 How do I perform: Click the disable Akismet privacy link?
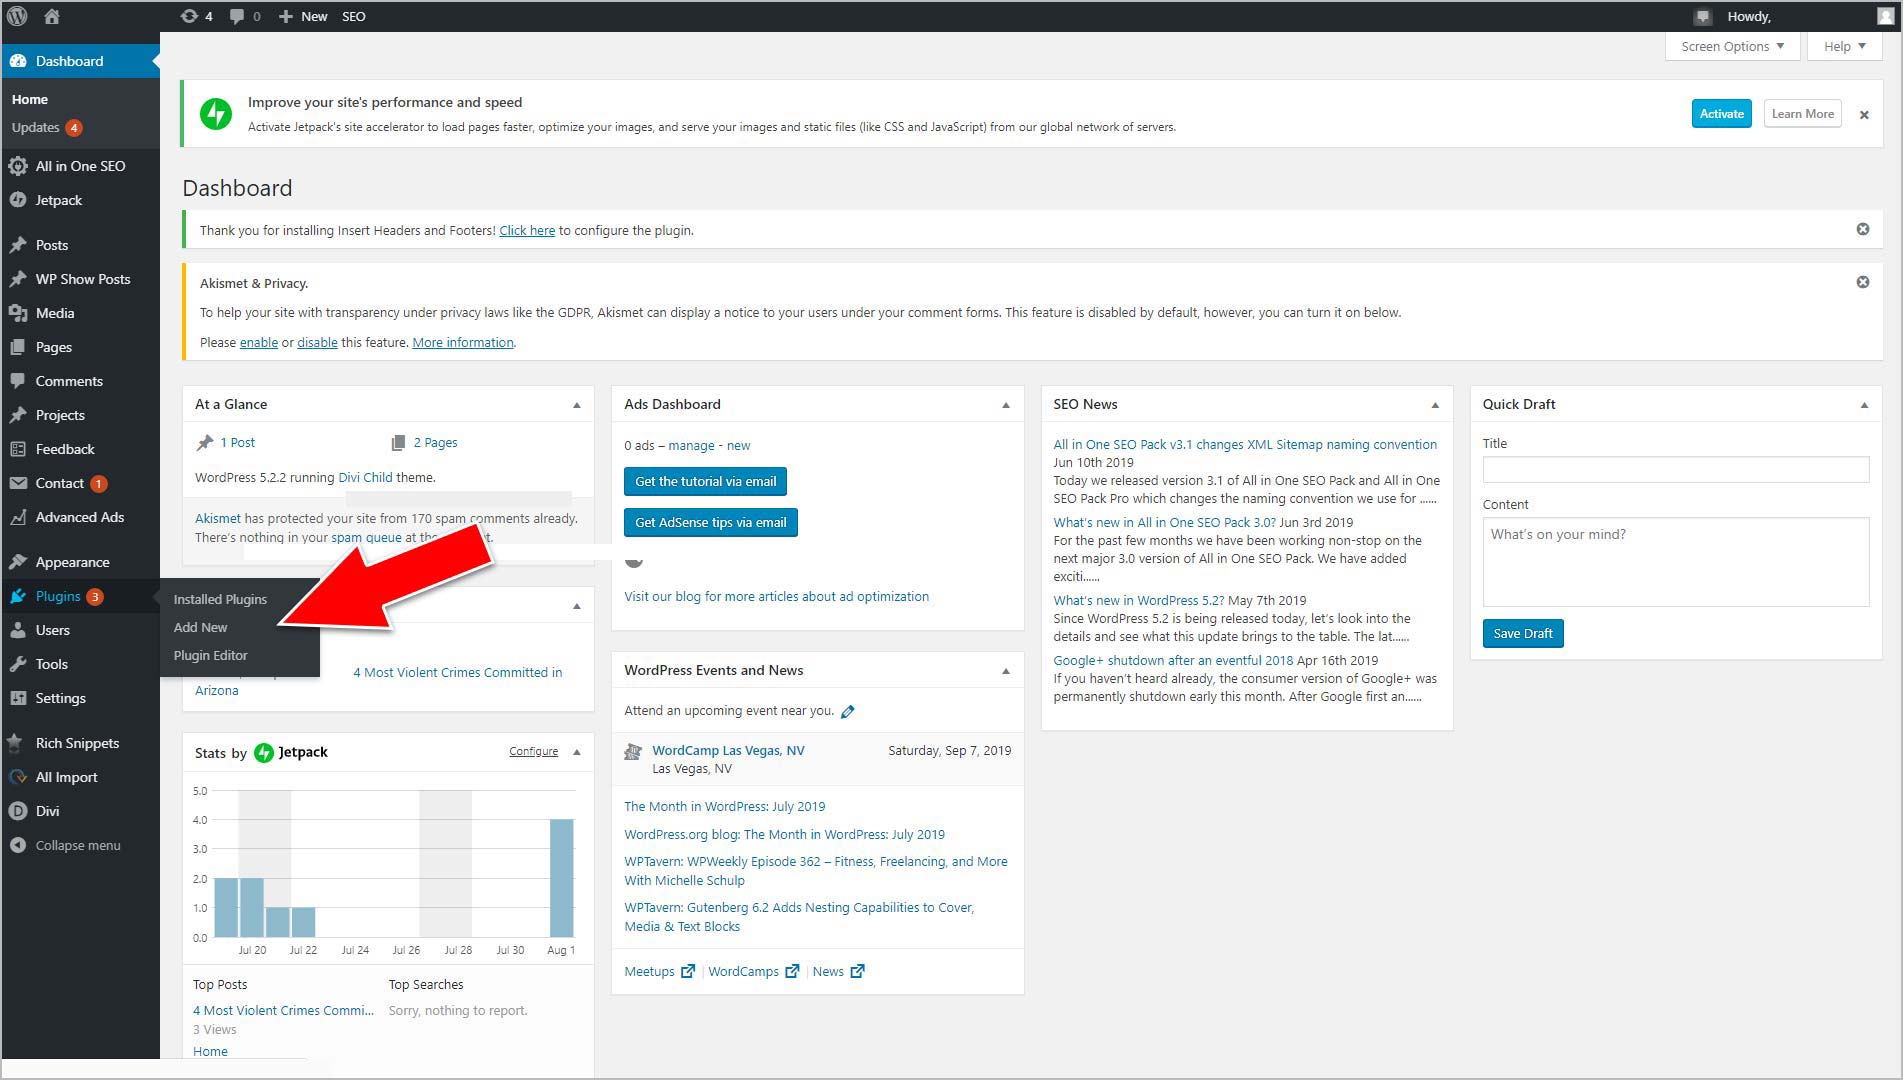[x=317, y=342]
